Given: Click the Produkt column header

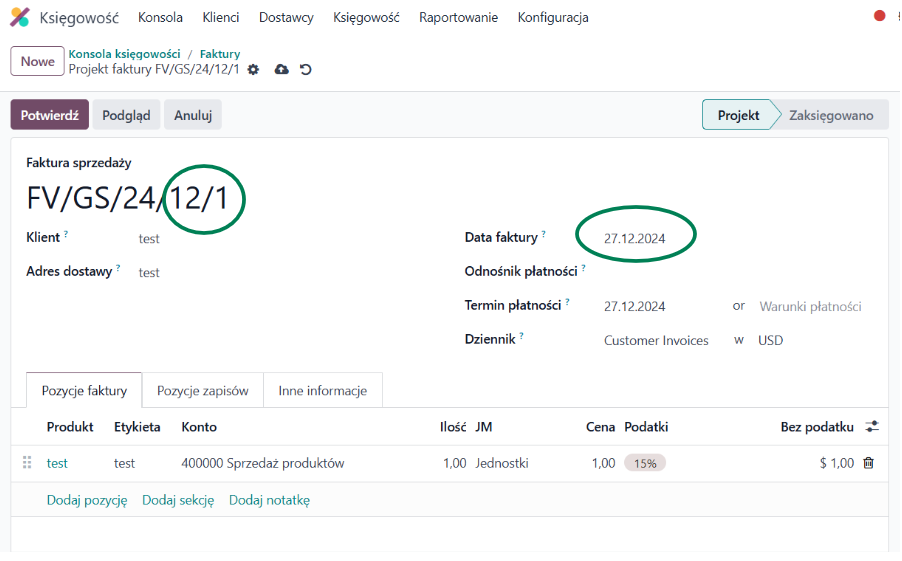Looking at the screenshot, I should (70, 427).
